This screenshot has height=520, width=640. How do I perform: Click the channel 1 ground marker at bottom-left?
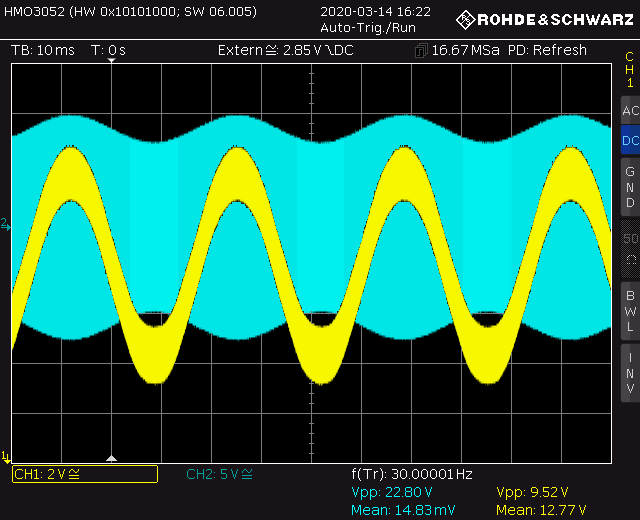pyautogui.click(x=6, y=457)
